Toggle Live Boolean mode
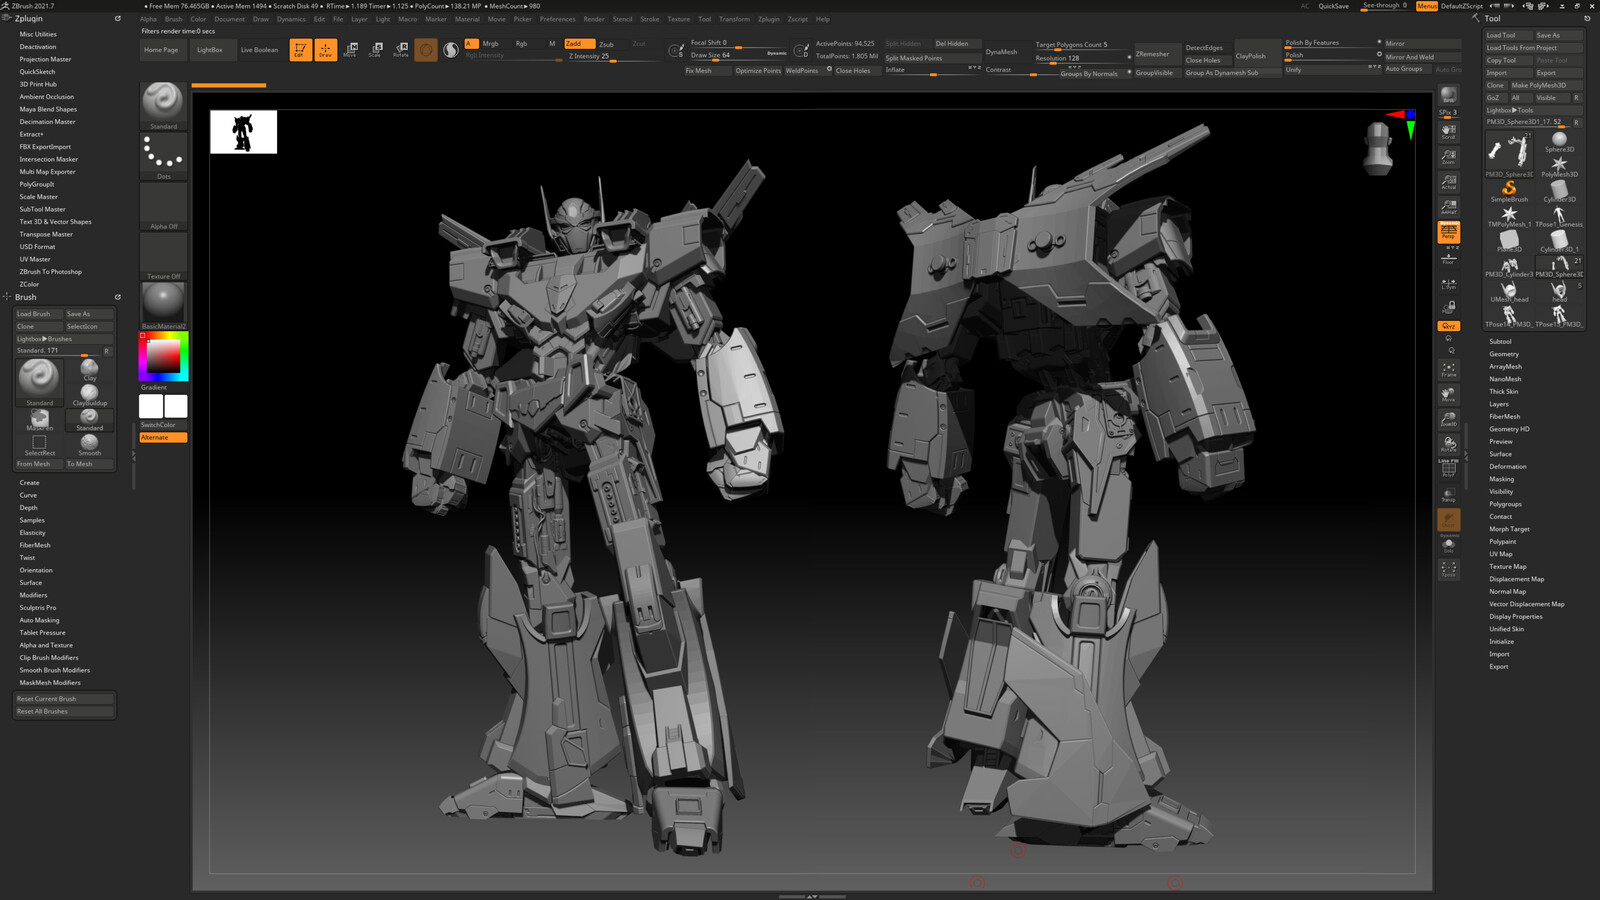The height and width of the screenshot is (900, 1600). click(x=259, y=50)
